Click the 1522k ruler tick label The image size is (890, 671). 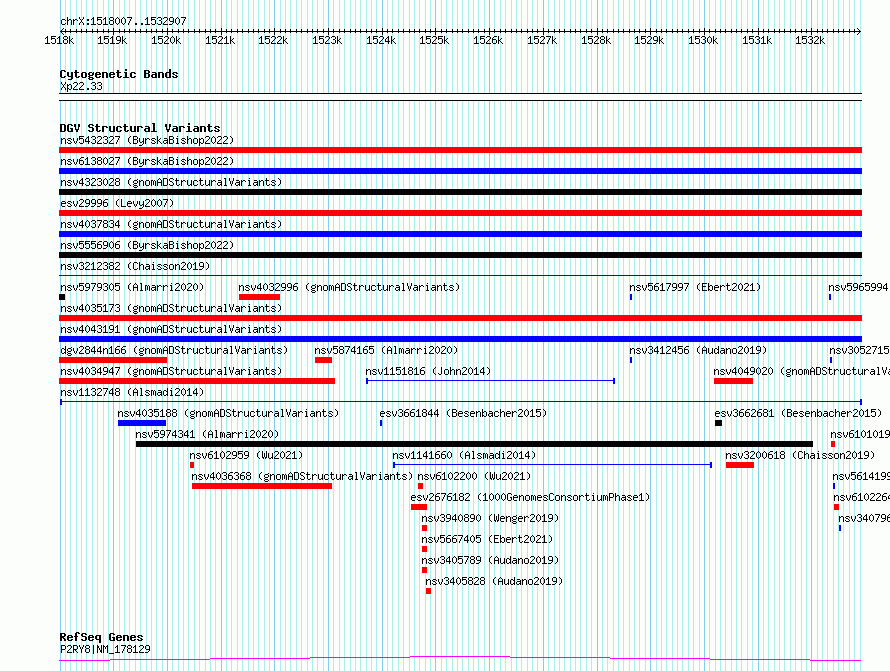pos(273,40)
